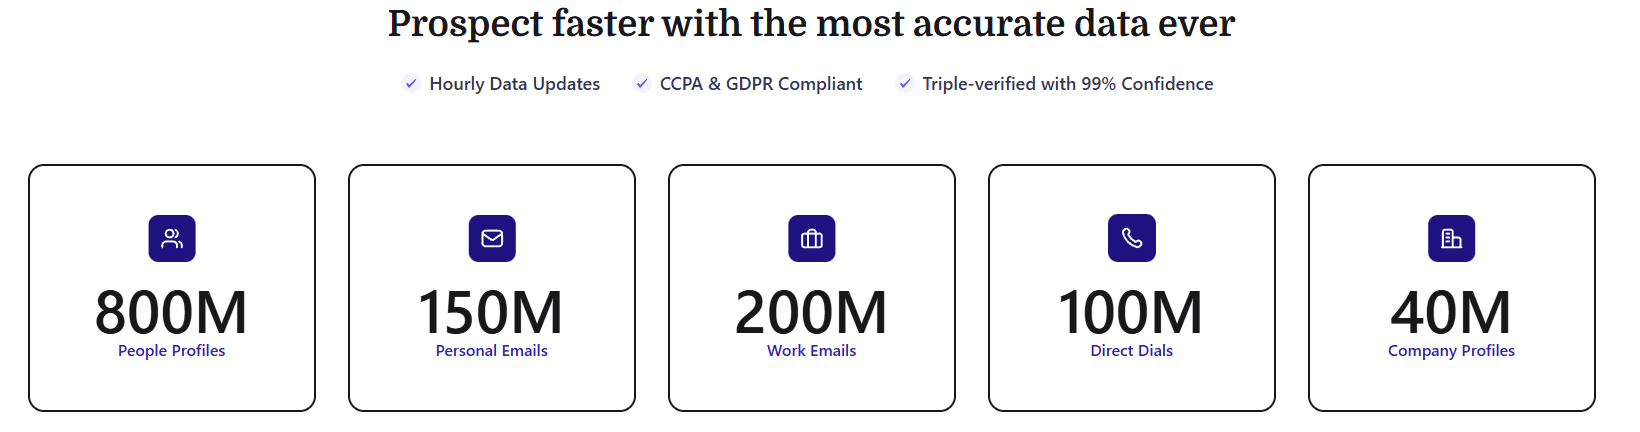
Task: Click the Prospect faster headline text
Action: (811, 24)
